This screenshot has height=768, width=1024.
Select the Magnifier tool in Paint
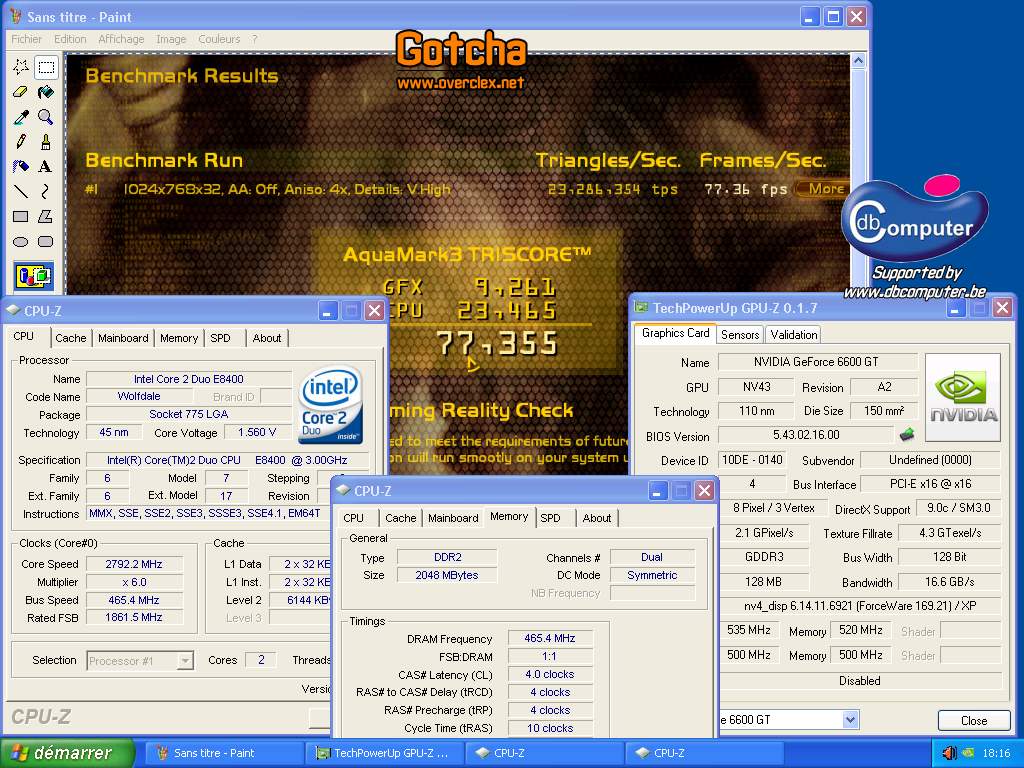(46, 116)
